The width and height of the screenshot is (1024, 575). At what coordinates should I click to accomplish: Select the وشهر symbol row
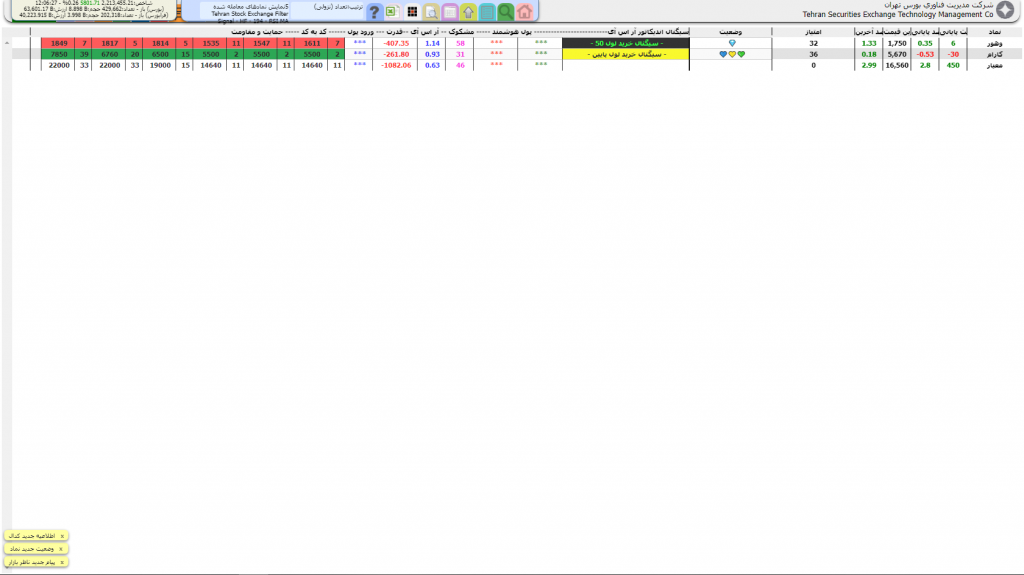tap(994, 43)
